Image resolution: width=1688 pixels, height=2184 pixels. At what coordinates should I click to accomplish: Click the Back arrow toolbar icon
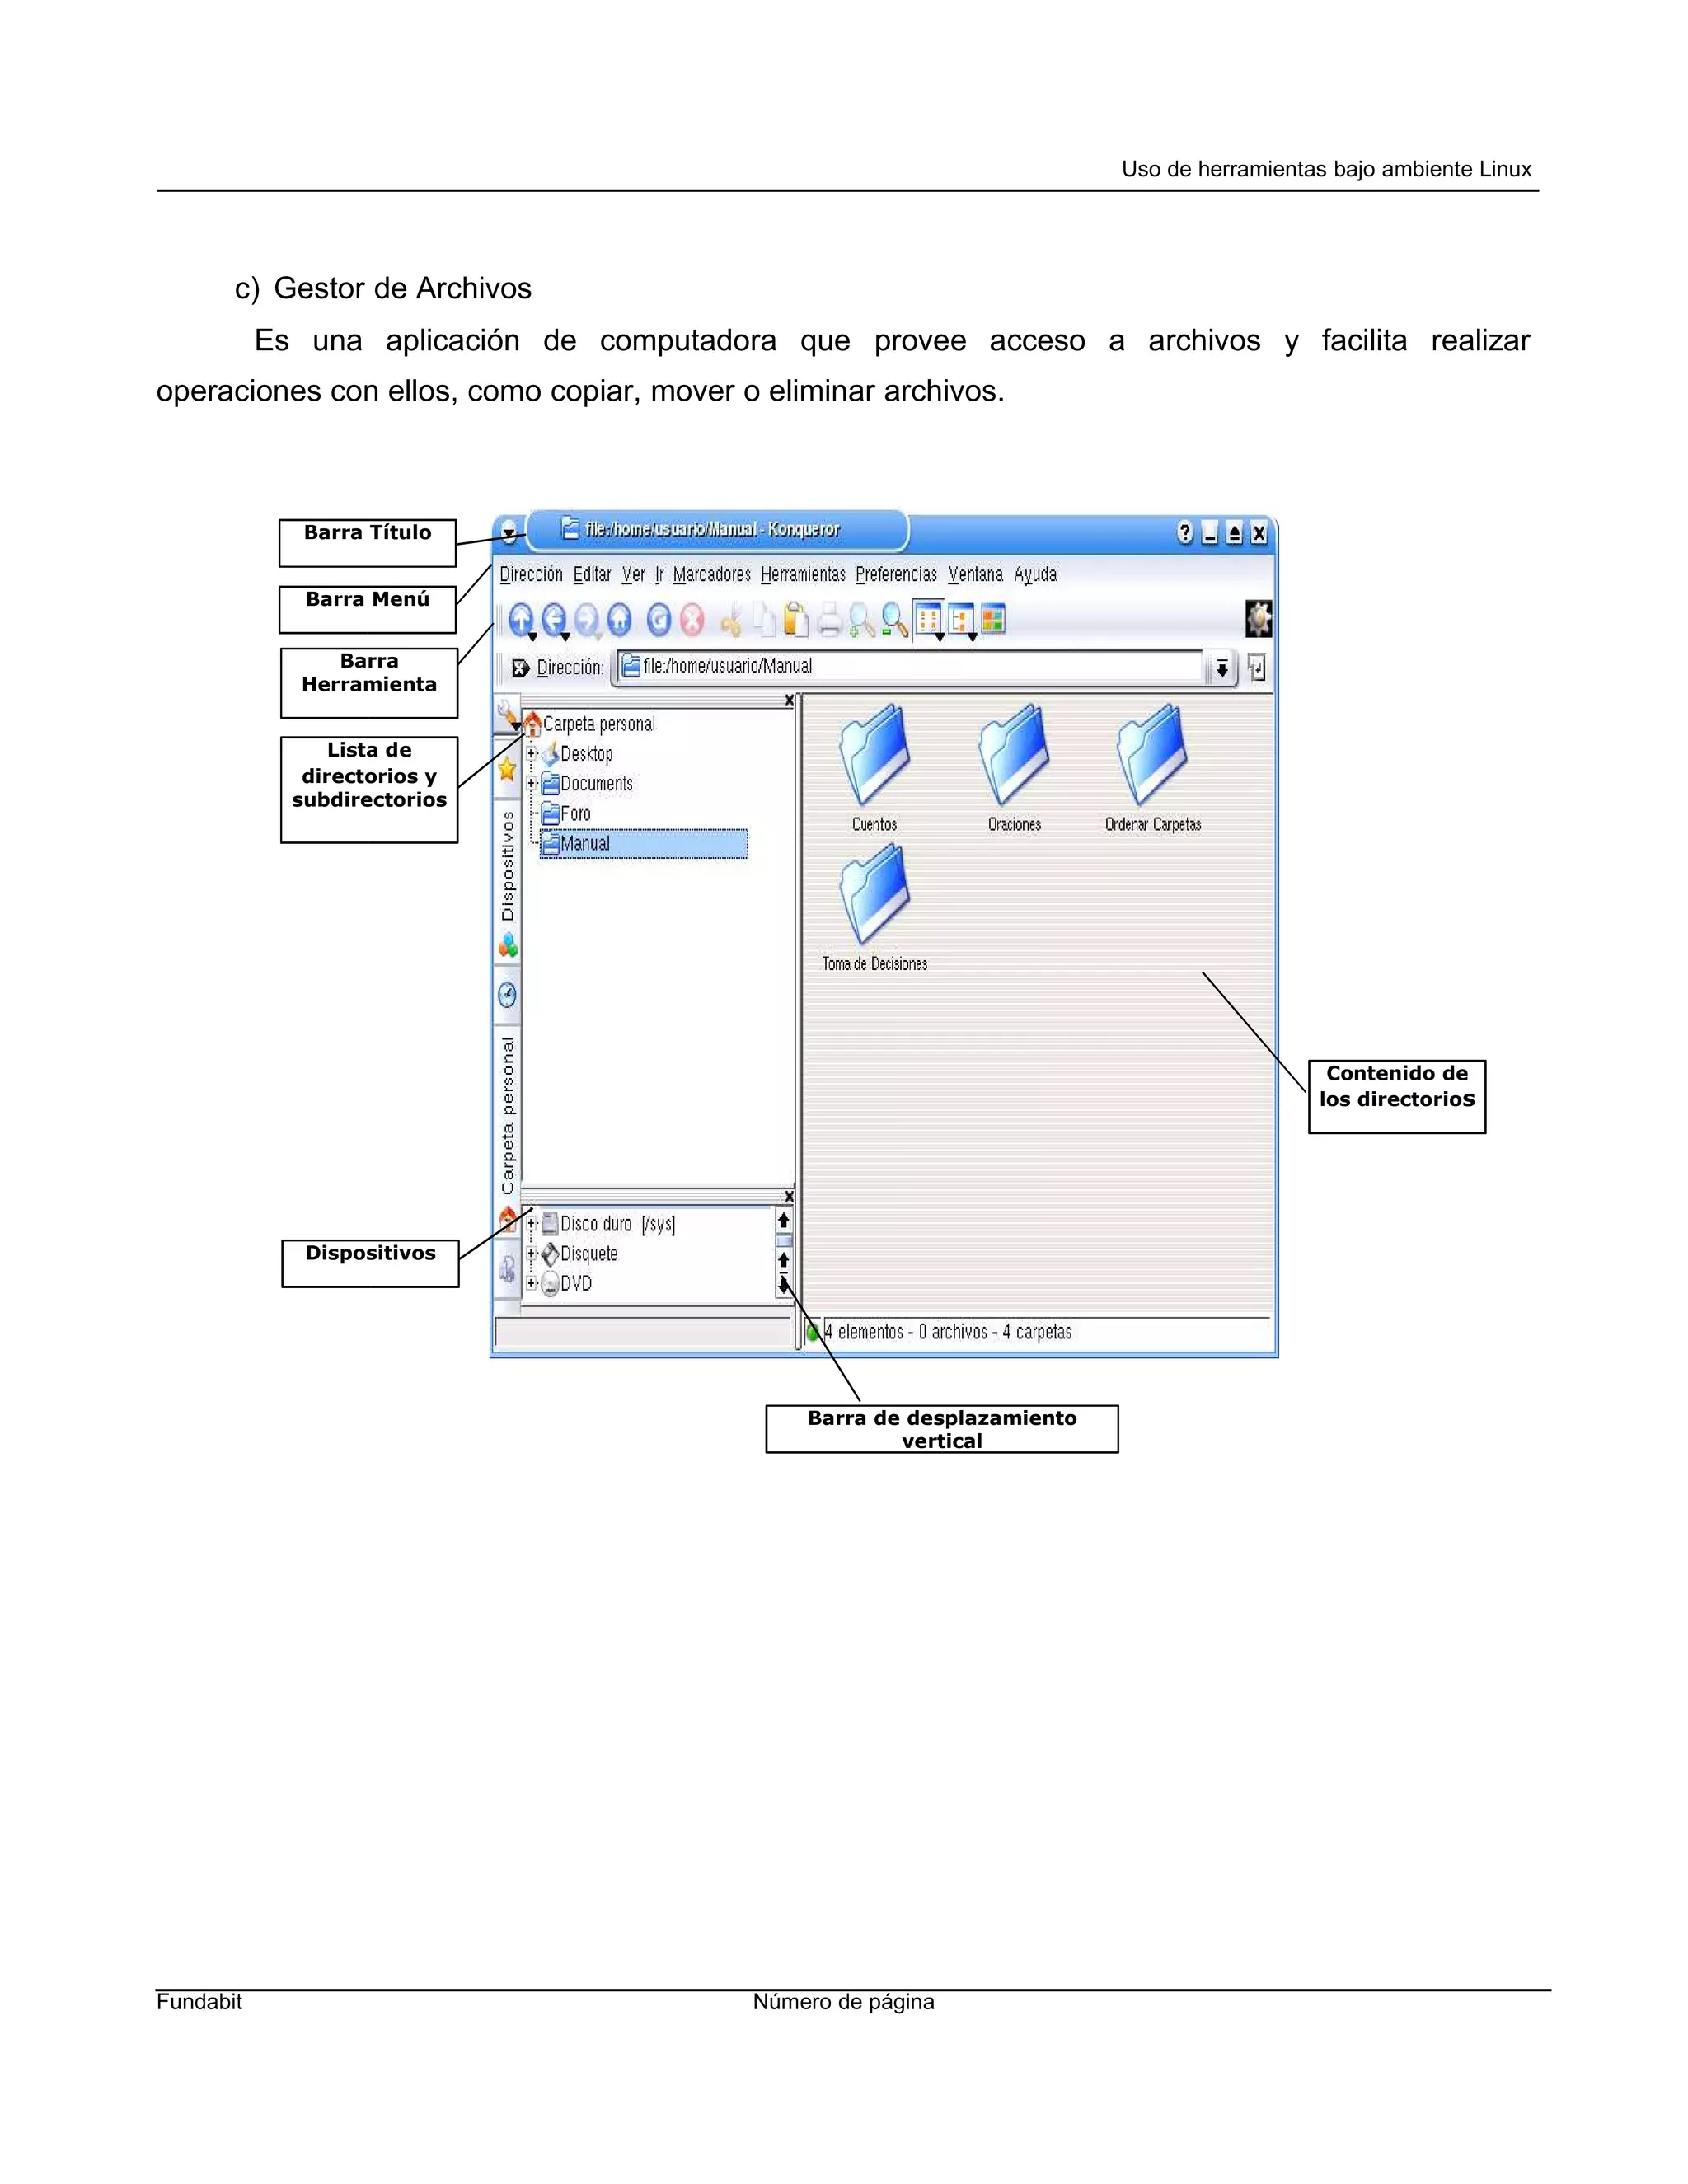click(553, 619)
